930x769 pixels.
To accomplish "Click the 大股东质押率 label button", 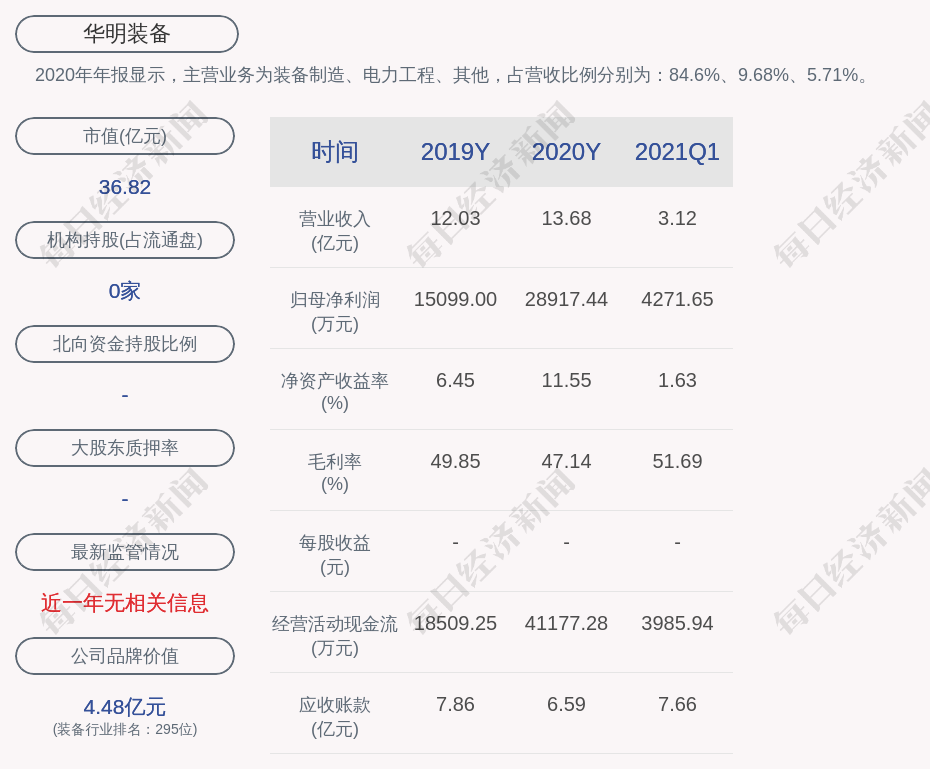I will (x=125, y=448).
